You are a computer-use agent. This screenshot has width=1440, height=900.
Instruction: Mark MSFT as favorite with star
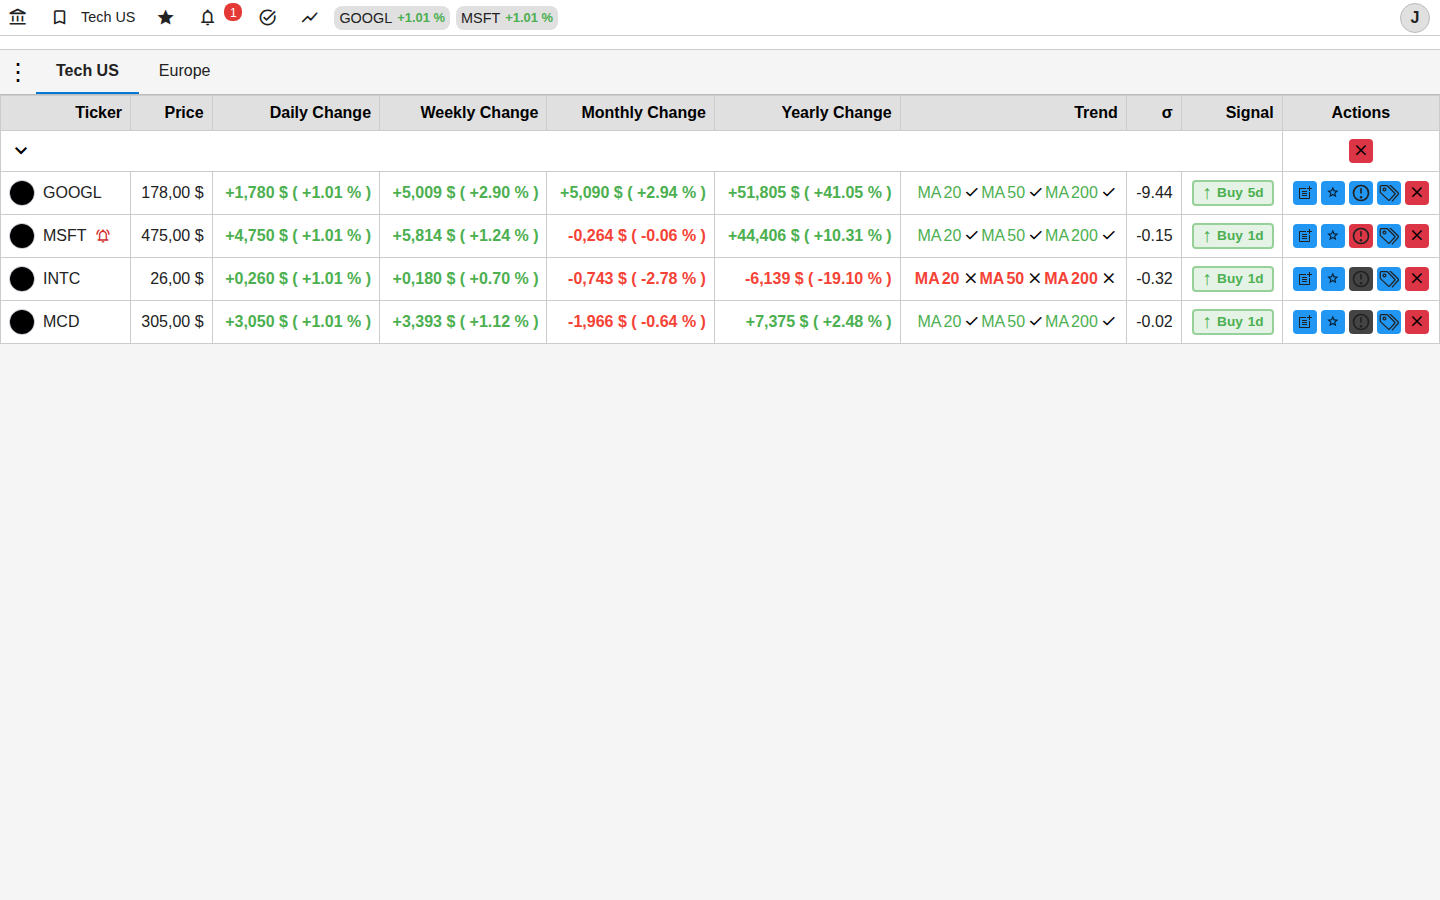coord(1333,236)
